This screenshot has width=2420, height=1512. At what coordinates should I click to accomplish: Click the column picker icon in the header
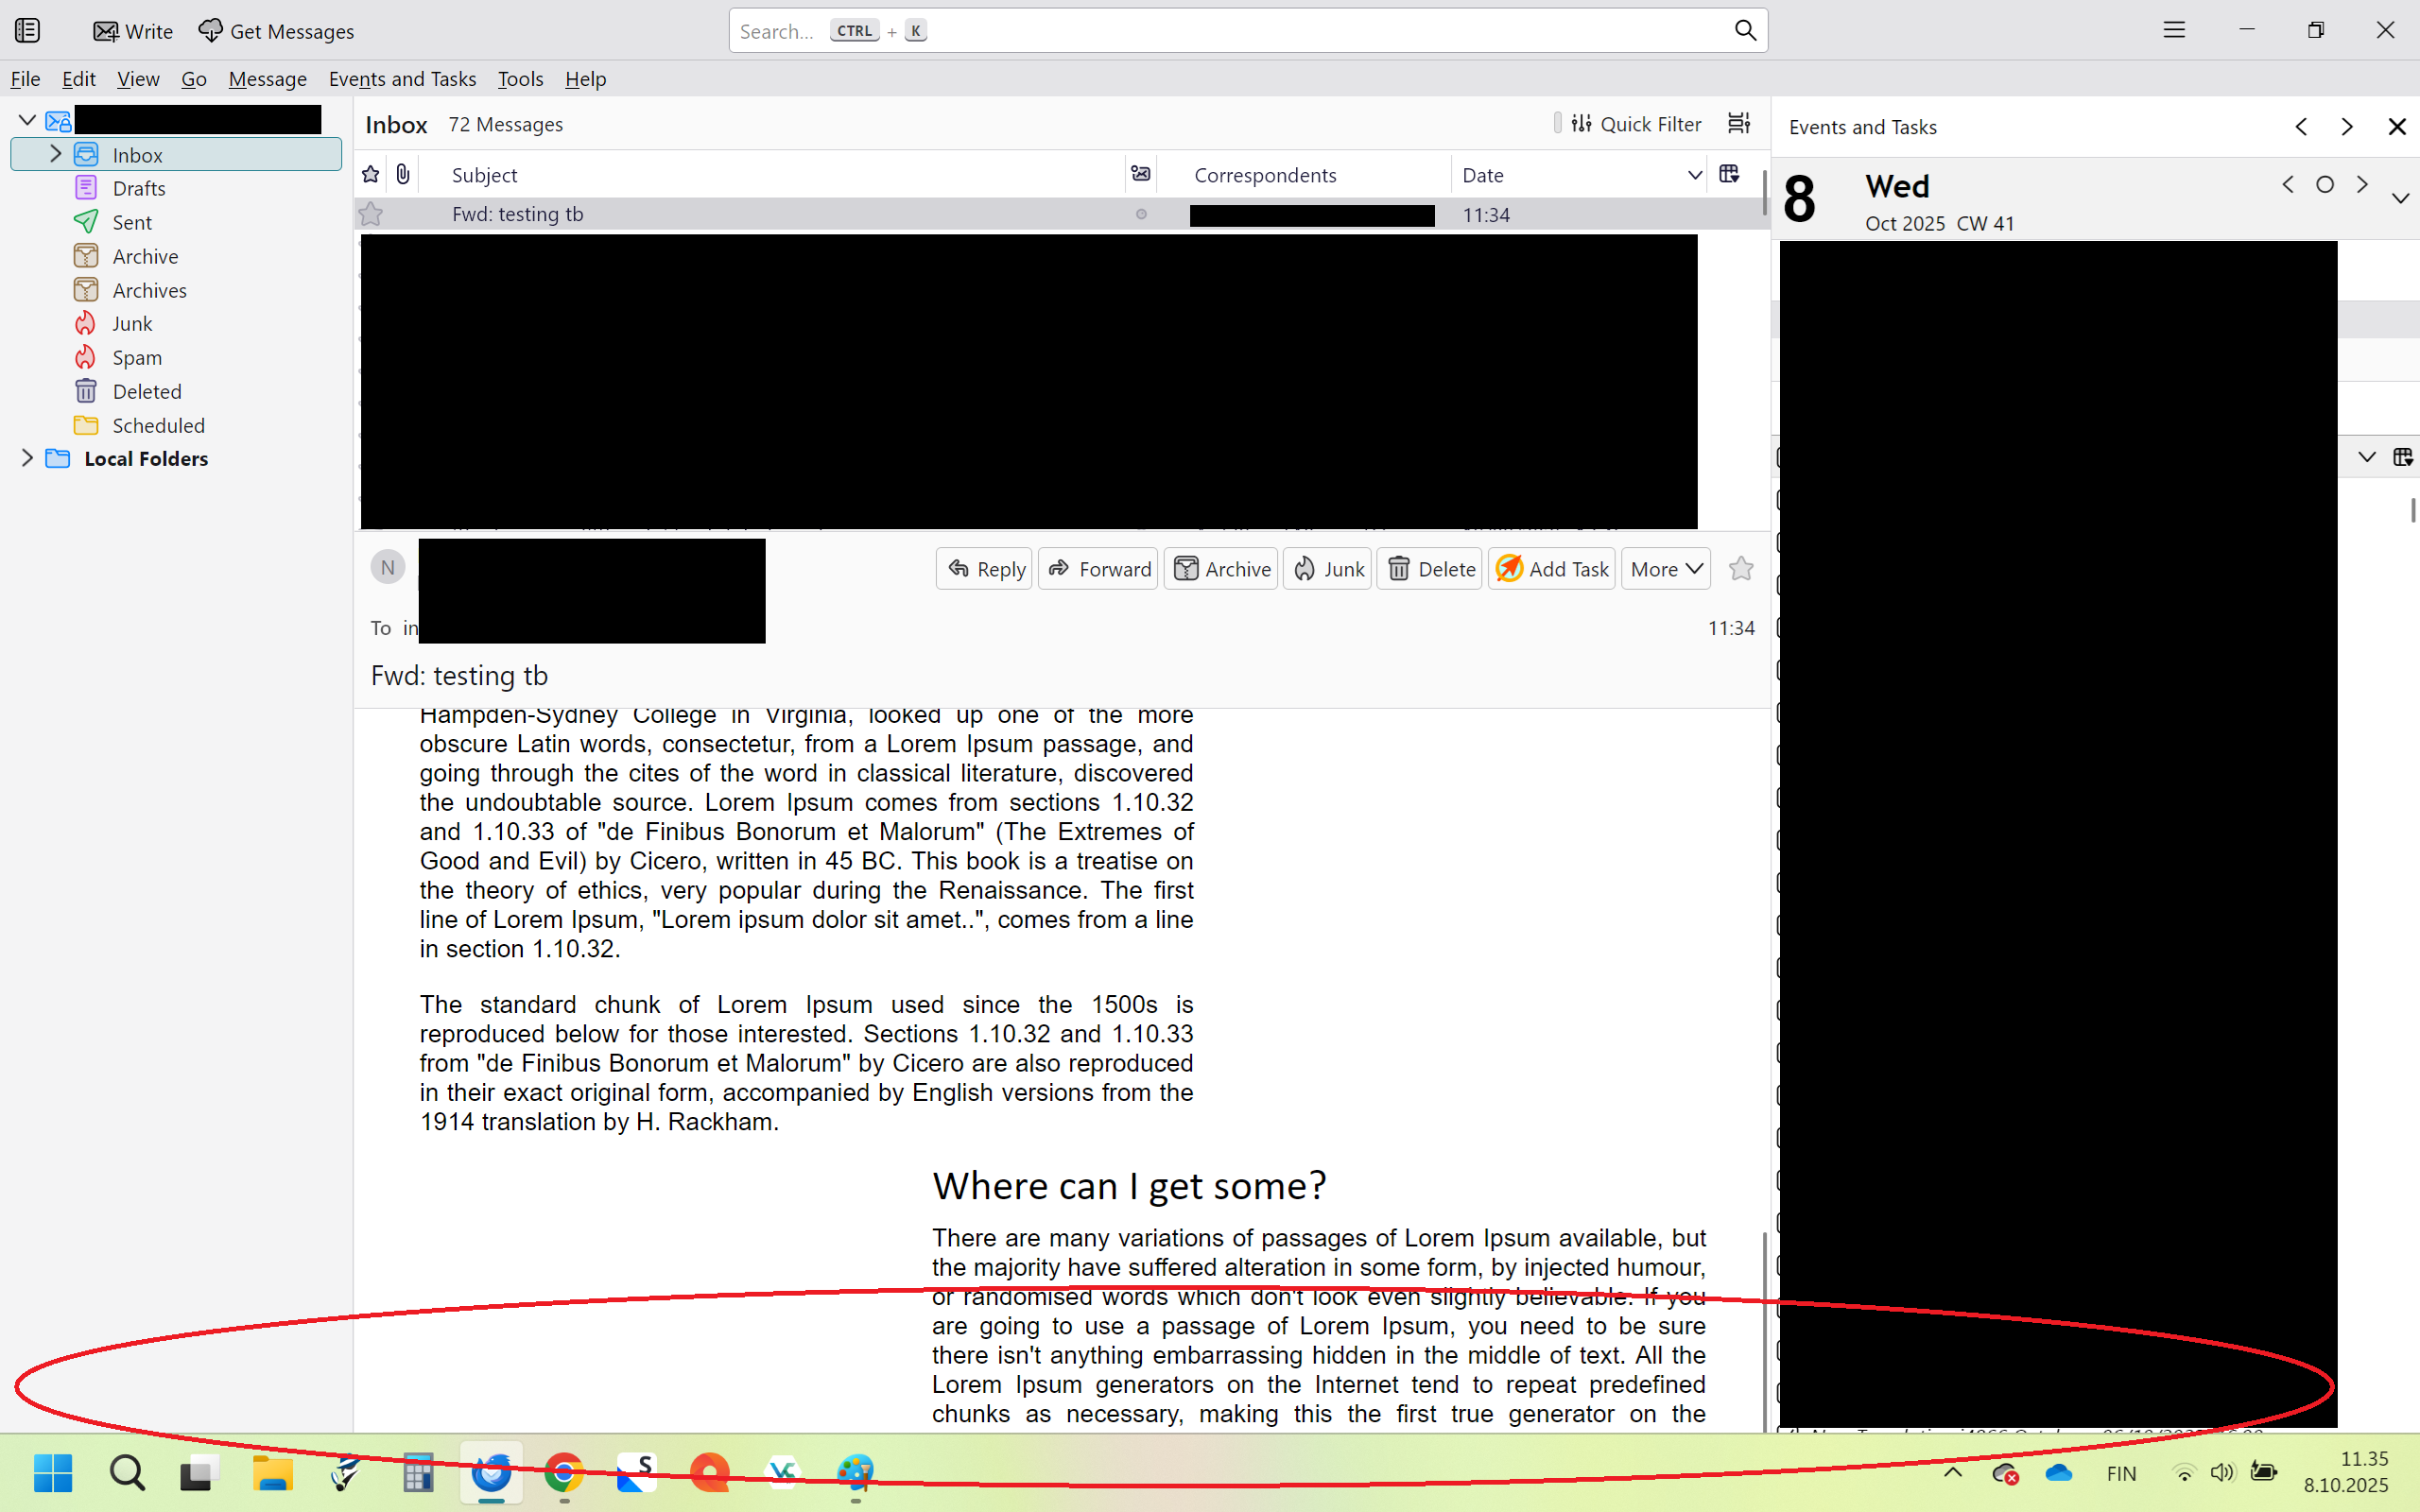pos(1729,174)
